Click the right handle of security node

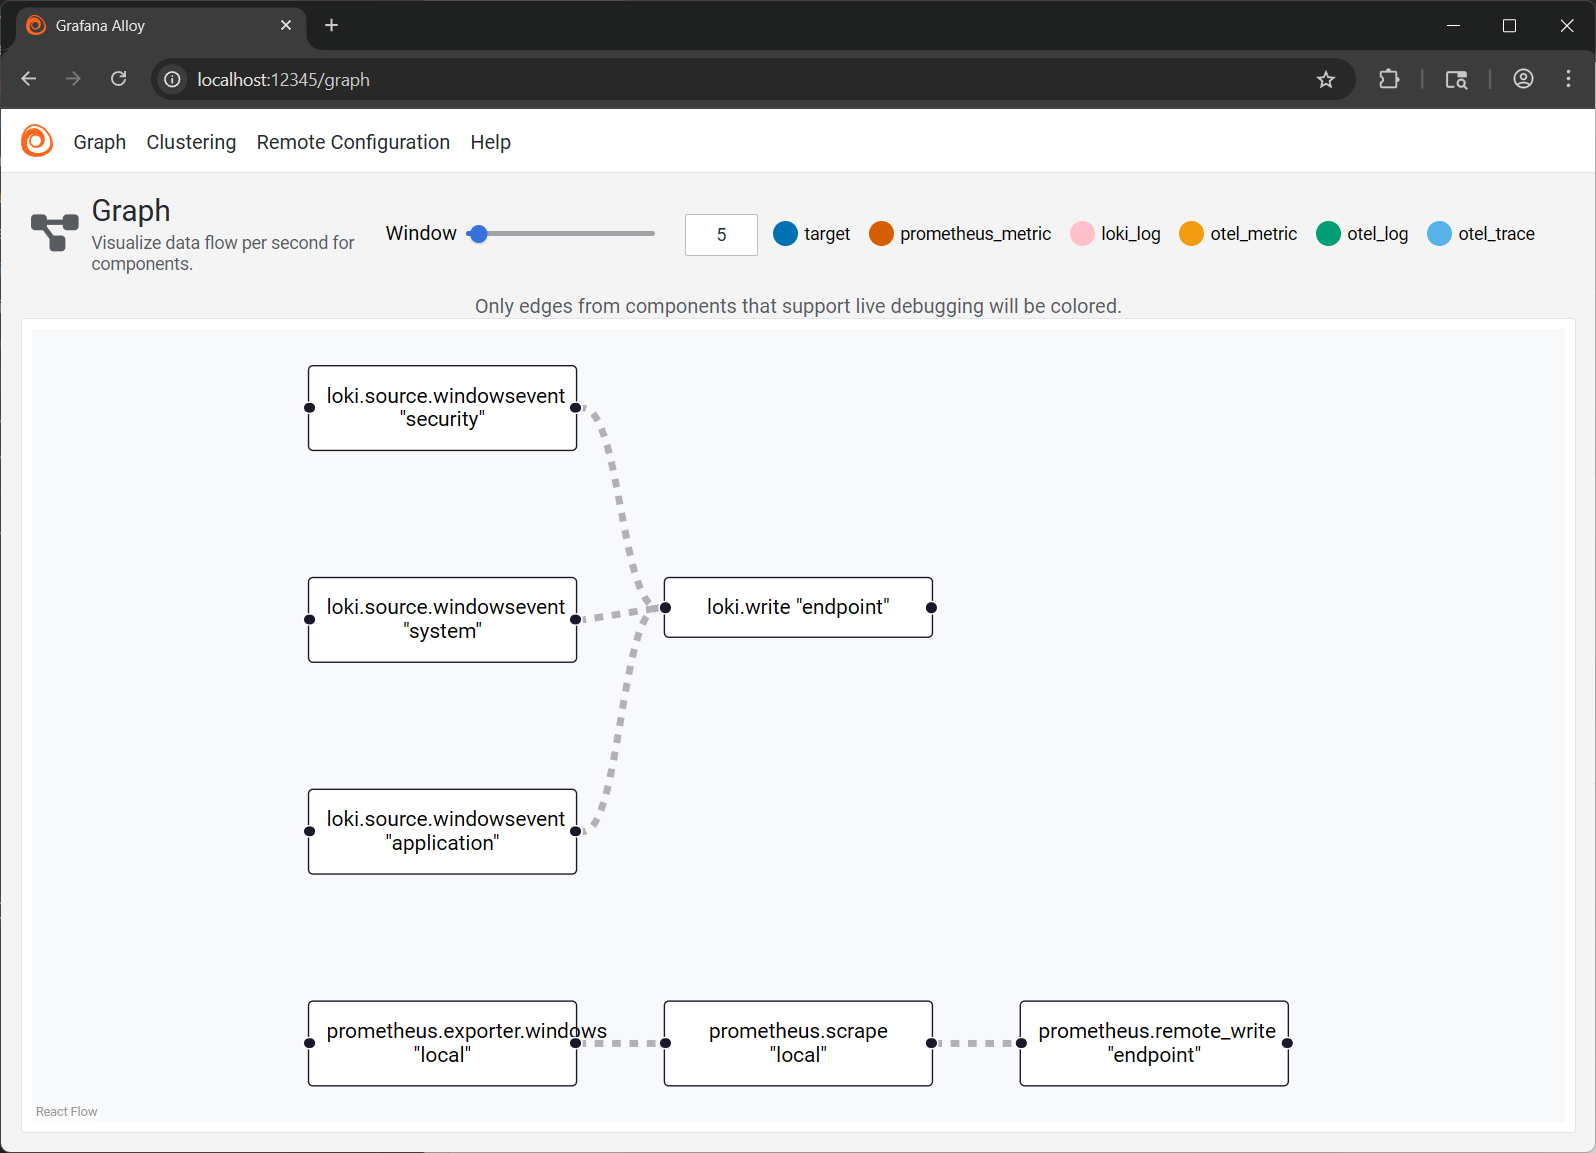tap(576, 408)
